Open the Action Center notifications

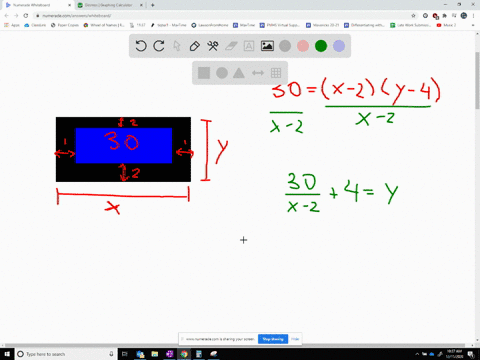coord(471,354)
